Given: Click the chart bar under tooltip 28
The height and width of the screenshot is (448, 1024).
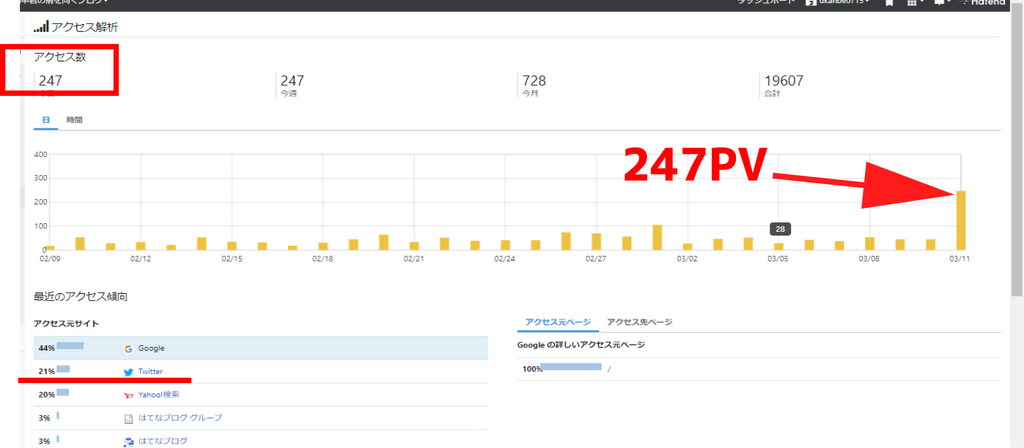Looking at the screenshot, I should pyautogui.click(x=778, y=246).
